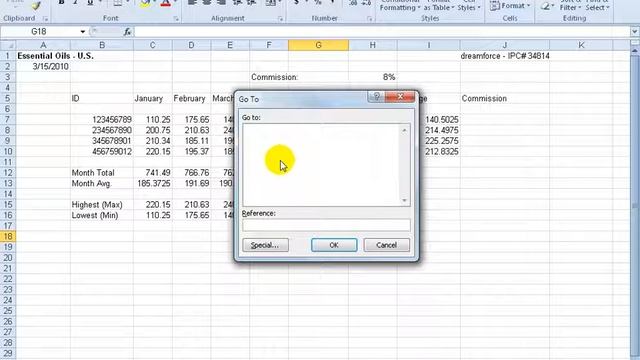This screenshot has width=640, height=360.
Task: Center text in Alignment group
Action: [207, 3]
